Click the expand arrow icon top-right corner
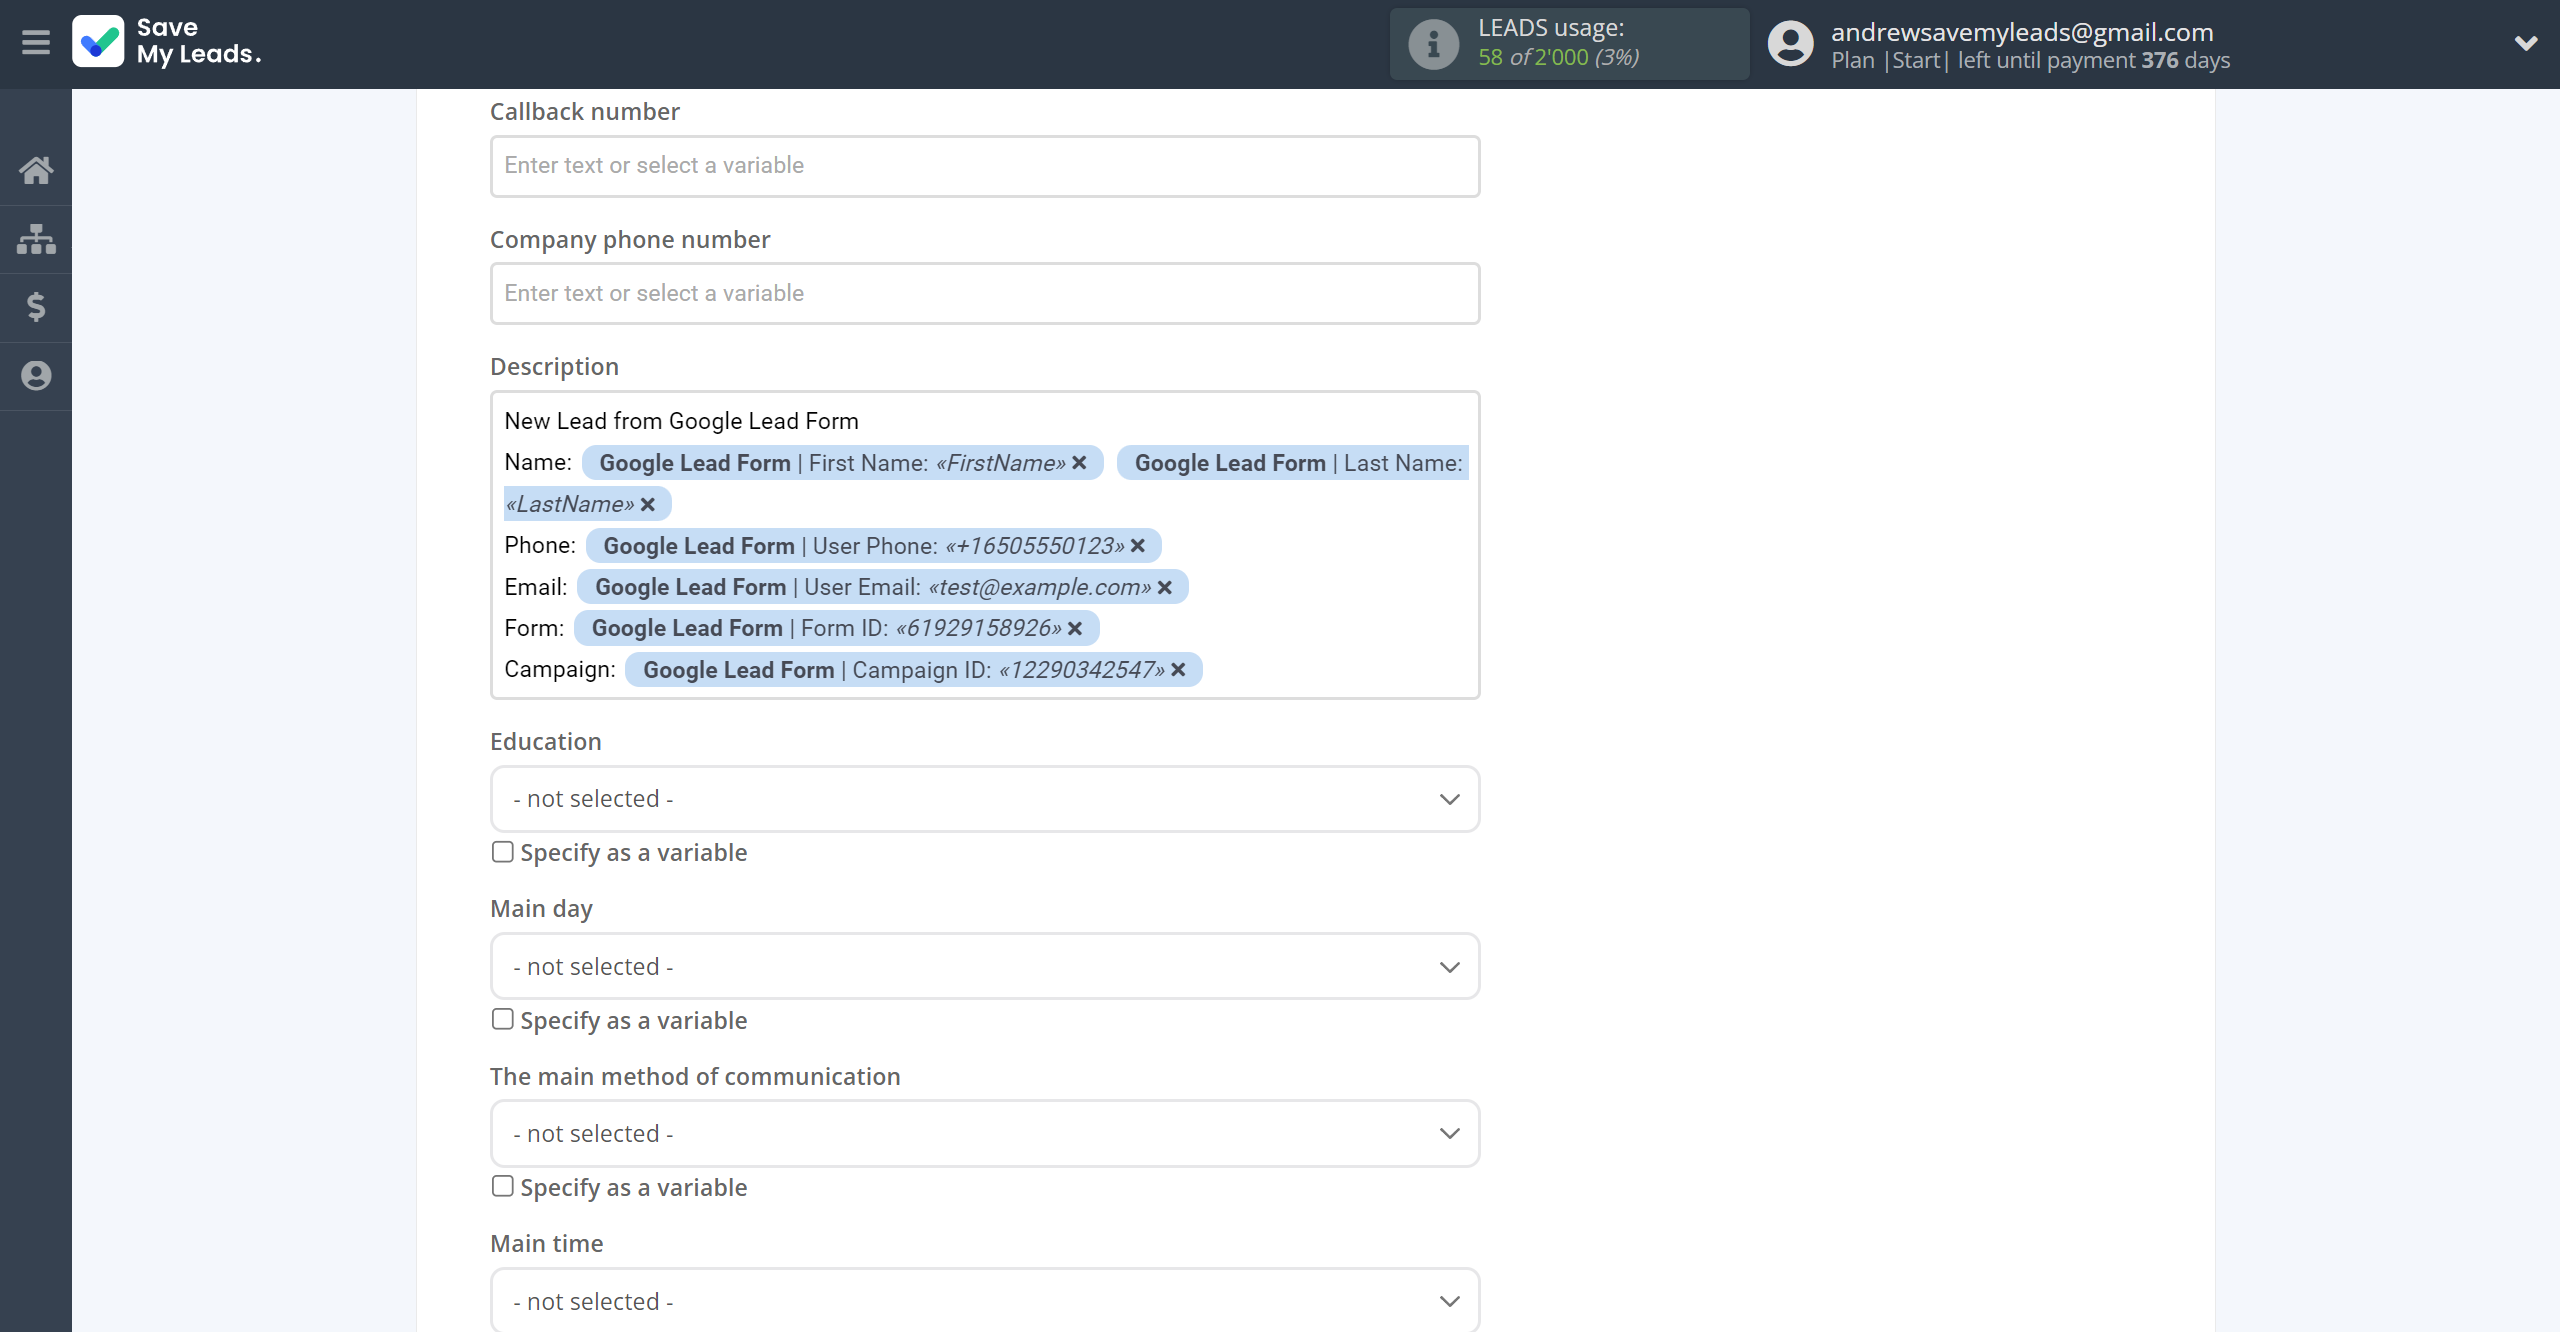 point(2524,44)
